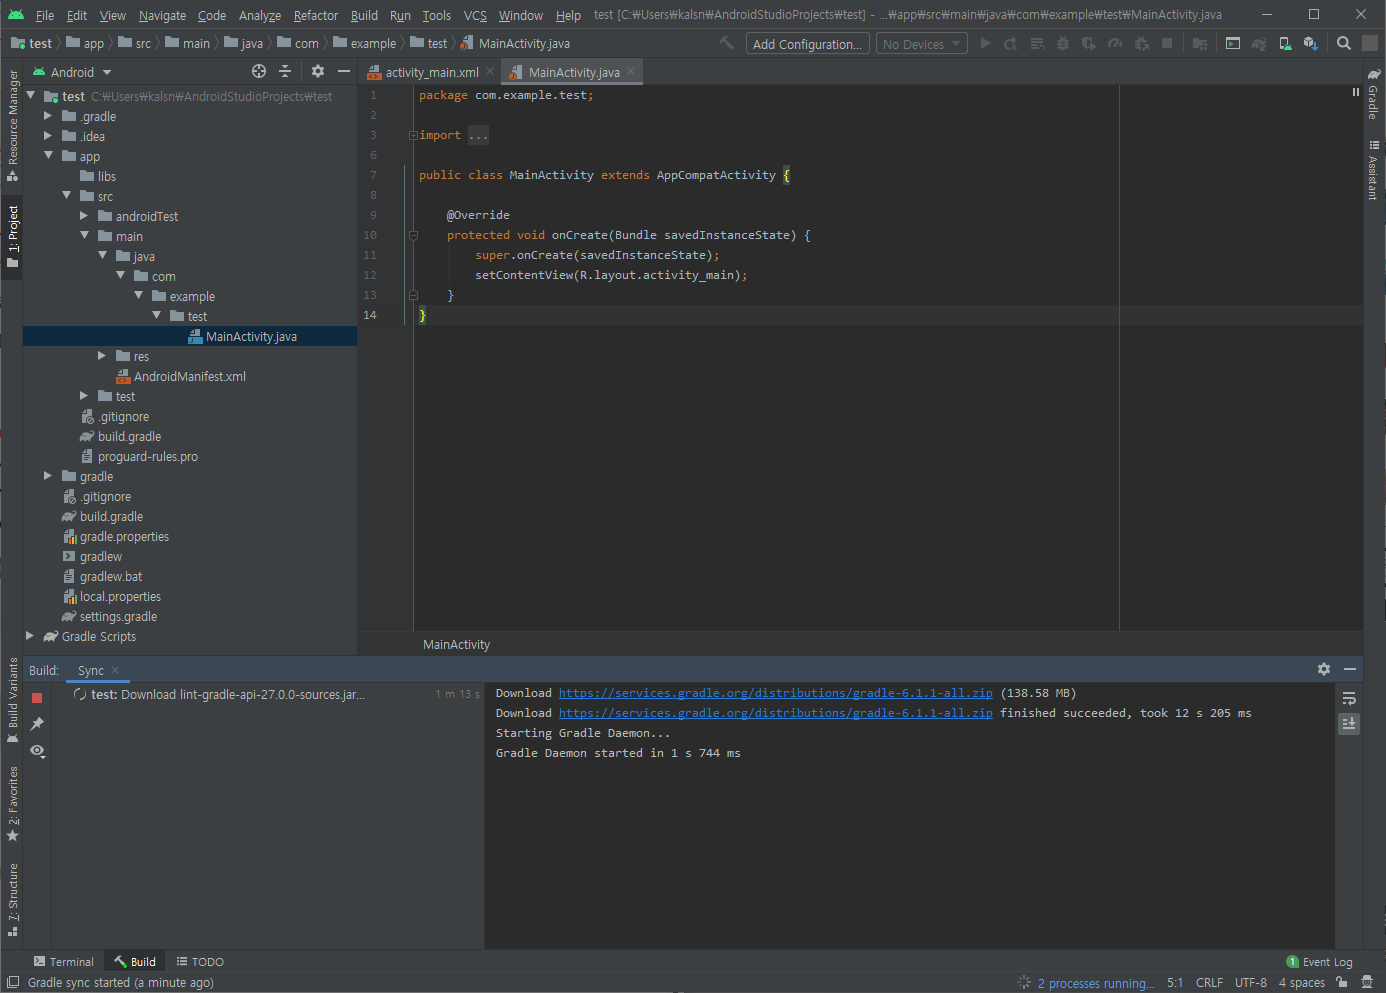The width and height of the screenshot is (1386, 993).
Task: Unfold the import statements block
Action: [413, 135]
